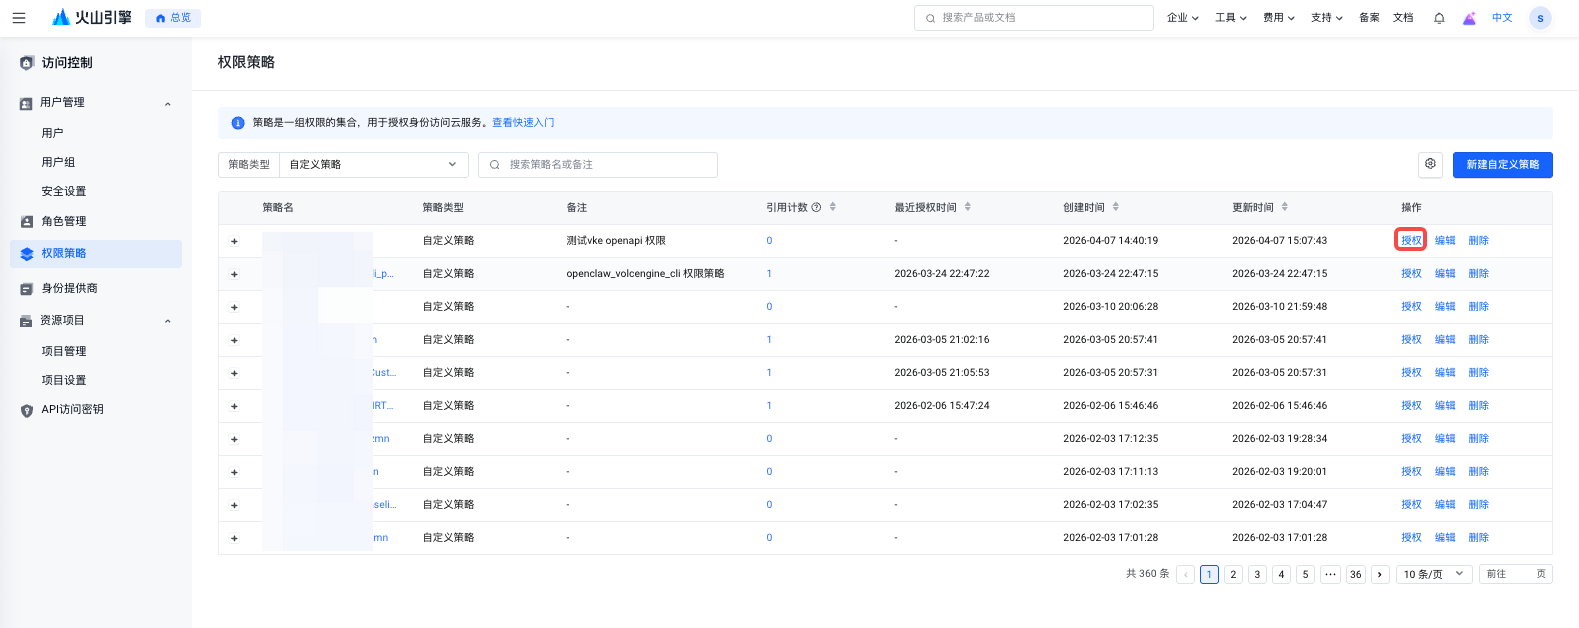Click 授权 for the 2026-02-06 15:46:46 row
Viewport: 1579px width, 628px height.
[1411, 406]
